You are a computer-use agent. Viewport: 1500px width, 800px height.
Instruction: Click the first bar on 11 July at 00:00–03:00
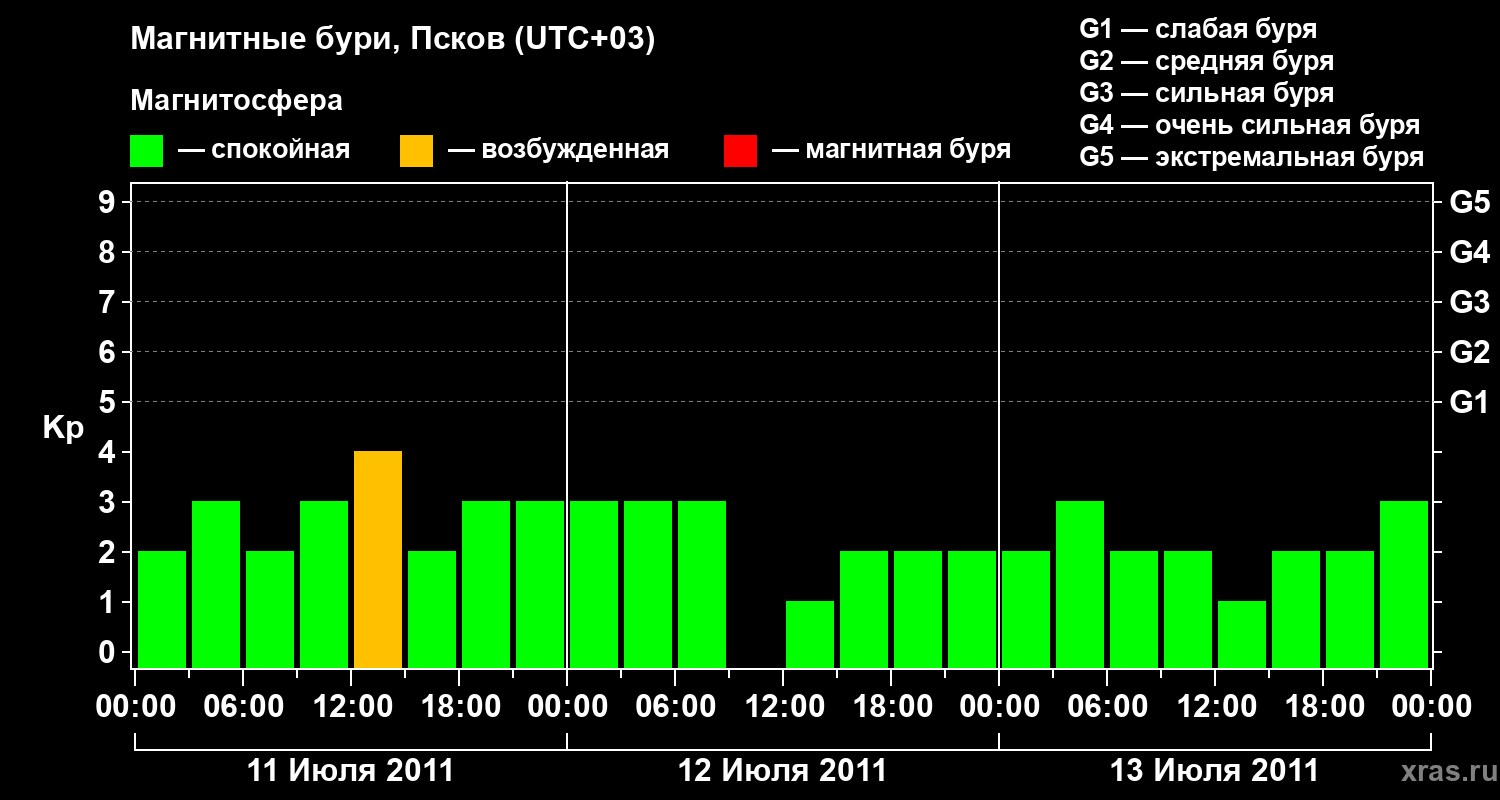tap(162, 610)
